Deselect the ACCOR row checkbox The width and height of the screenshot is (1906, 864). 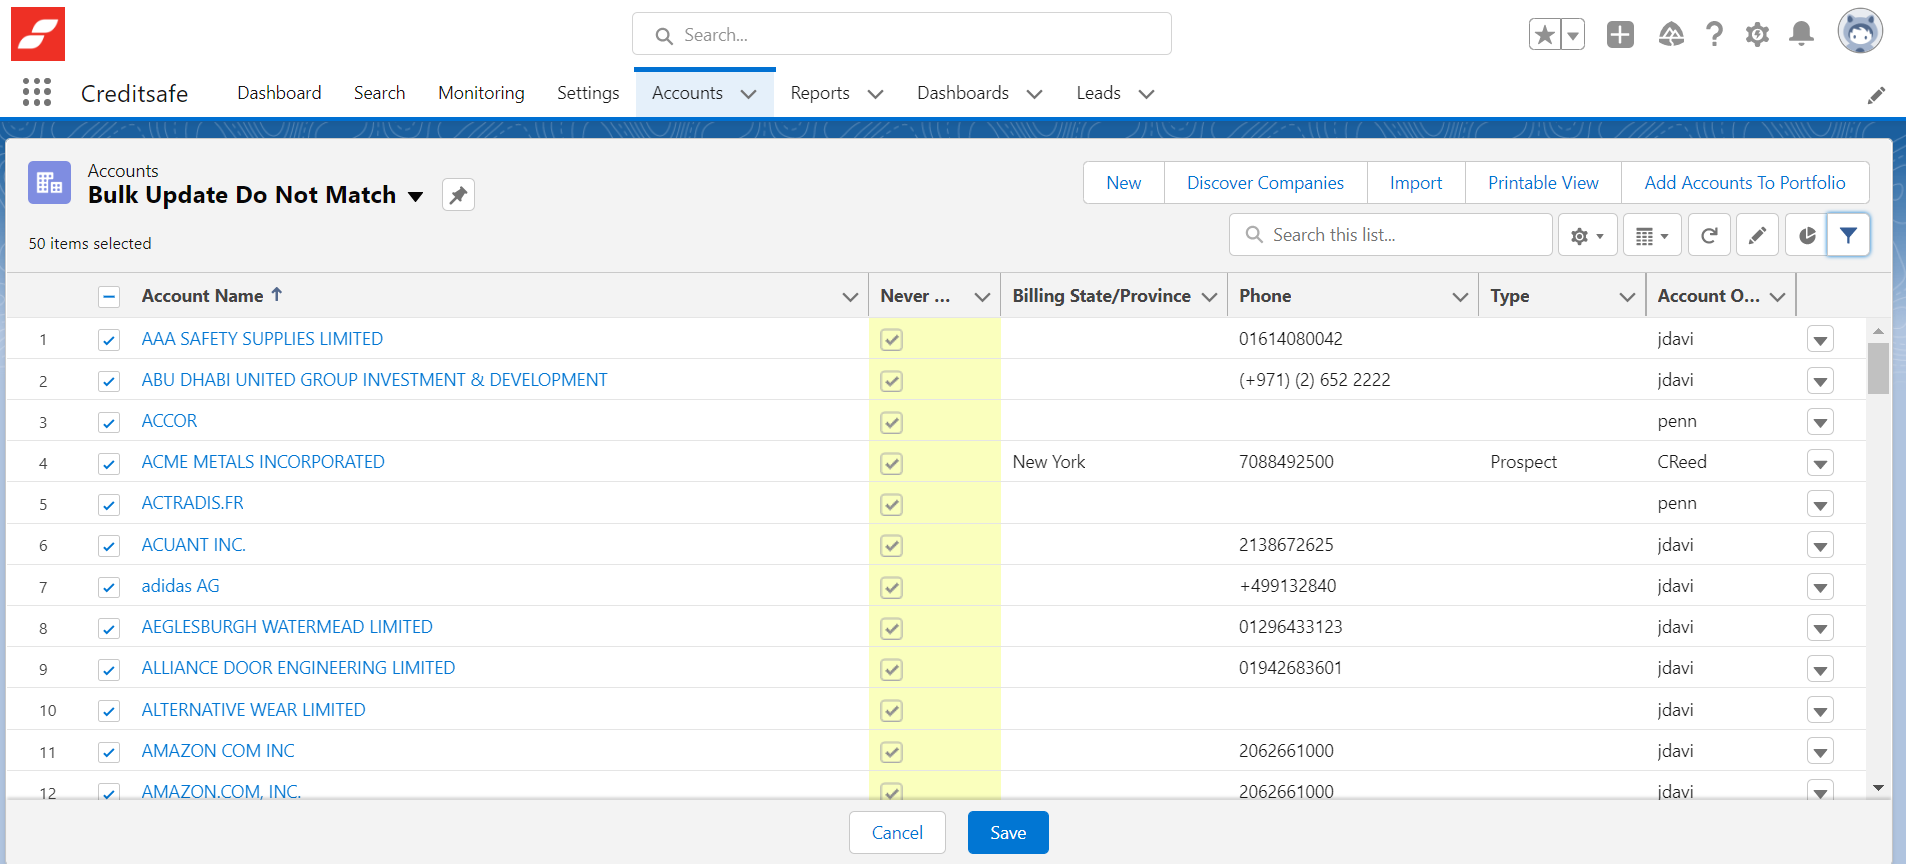[x=109, y=422]
